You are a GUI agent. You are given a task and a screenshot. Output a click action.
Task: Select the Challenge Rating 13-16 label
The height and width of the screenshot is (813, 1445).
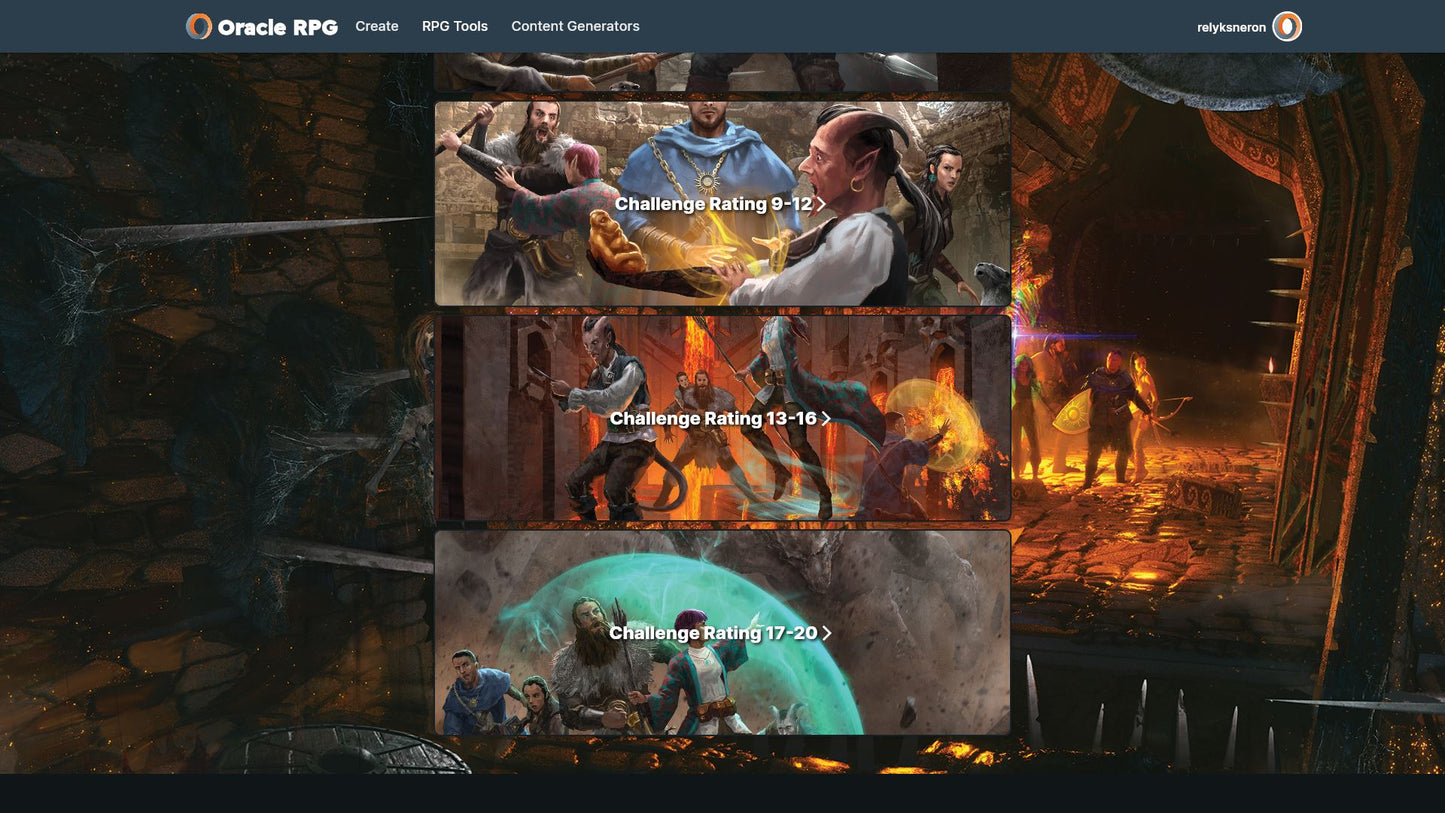tap(713, 419)
